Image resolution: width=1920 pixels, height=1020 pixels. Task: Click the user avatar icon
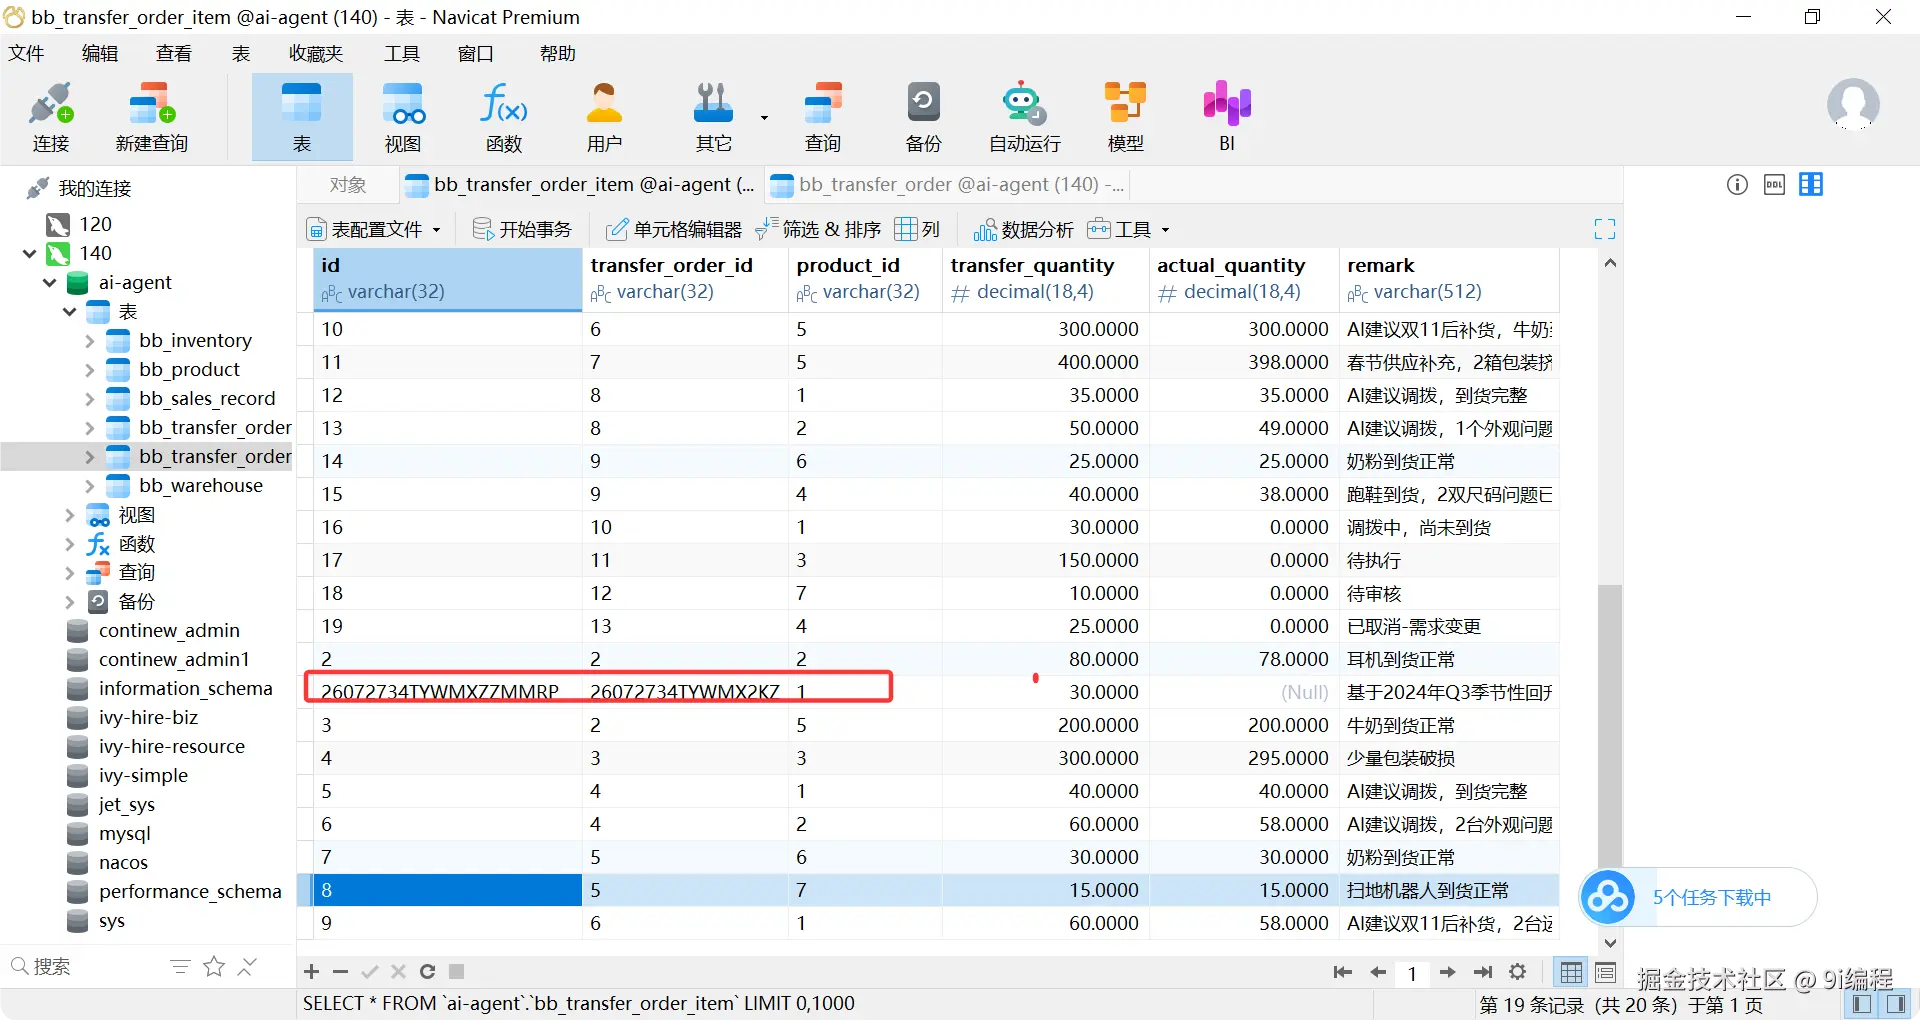[1853, 105]
